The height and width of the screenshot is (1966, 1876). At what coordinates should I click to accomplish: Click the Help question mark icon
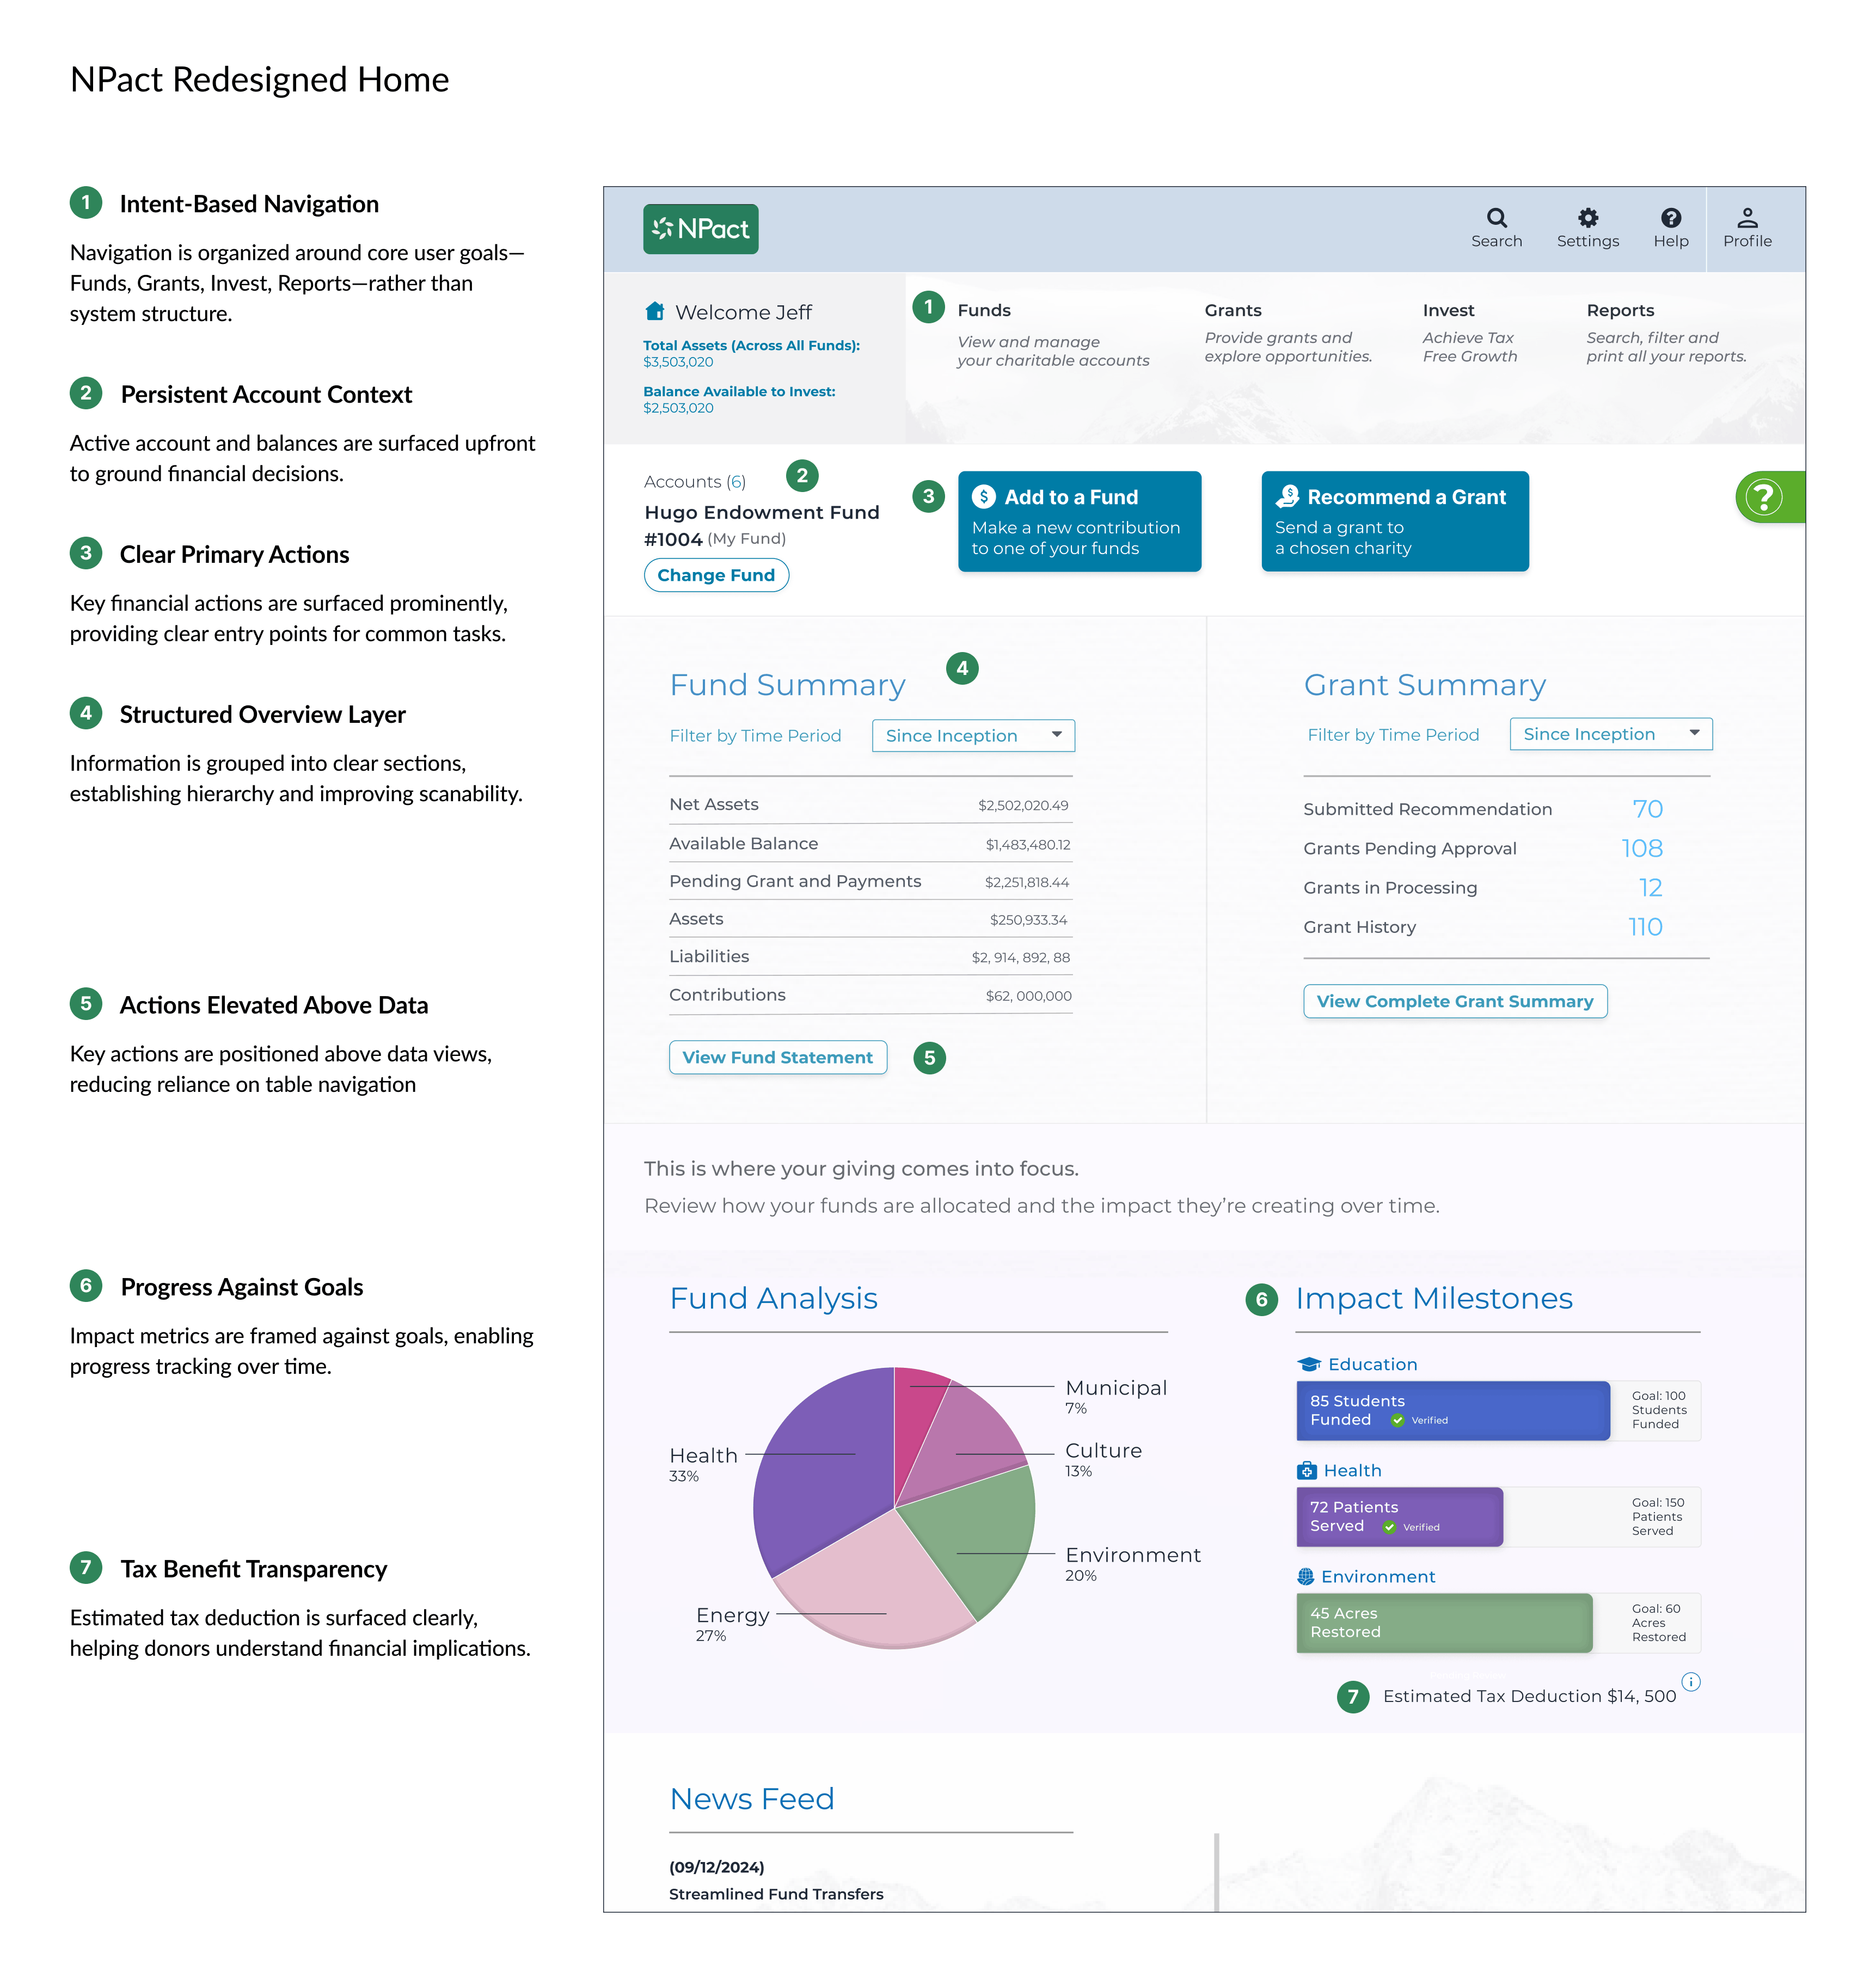tap(1670, 219)
